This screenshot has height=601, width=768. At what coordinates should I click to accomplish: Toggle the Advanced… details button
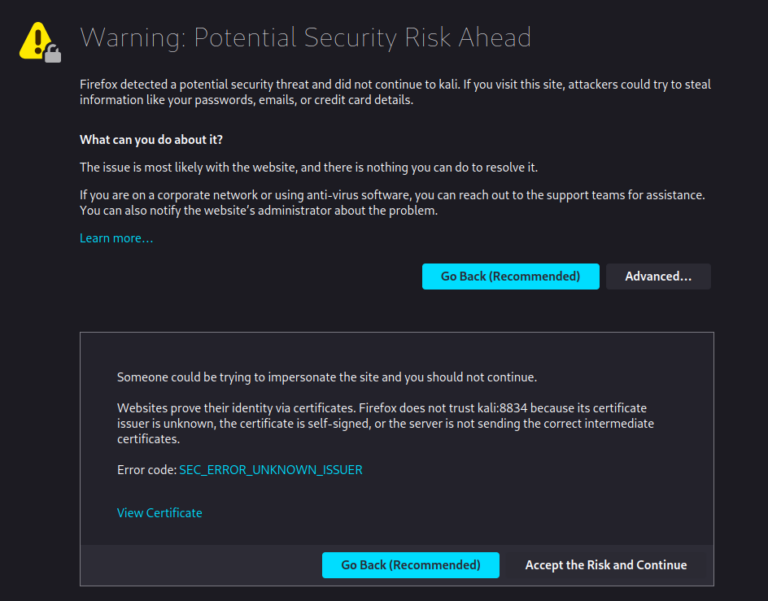point(658,276)
